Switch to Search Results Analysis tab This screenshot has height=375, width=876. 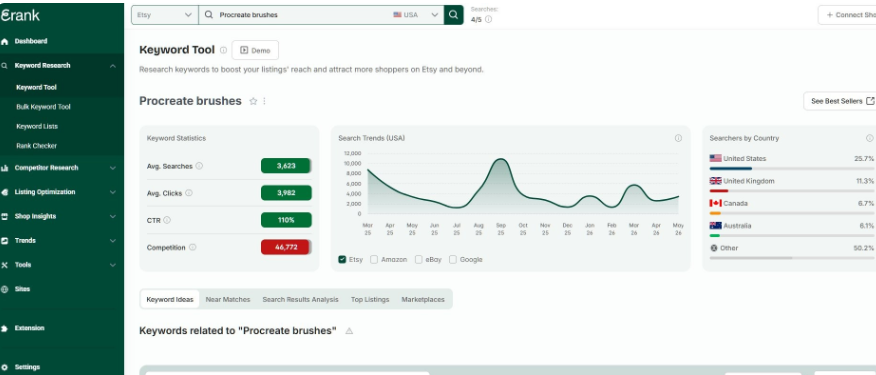(x=301, y=300)
